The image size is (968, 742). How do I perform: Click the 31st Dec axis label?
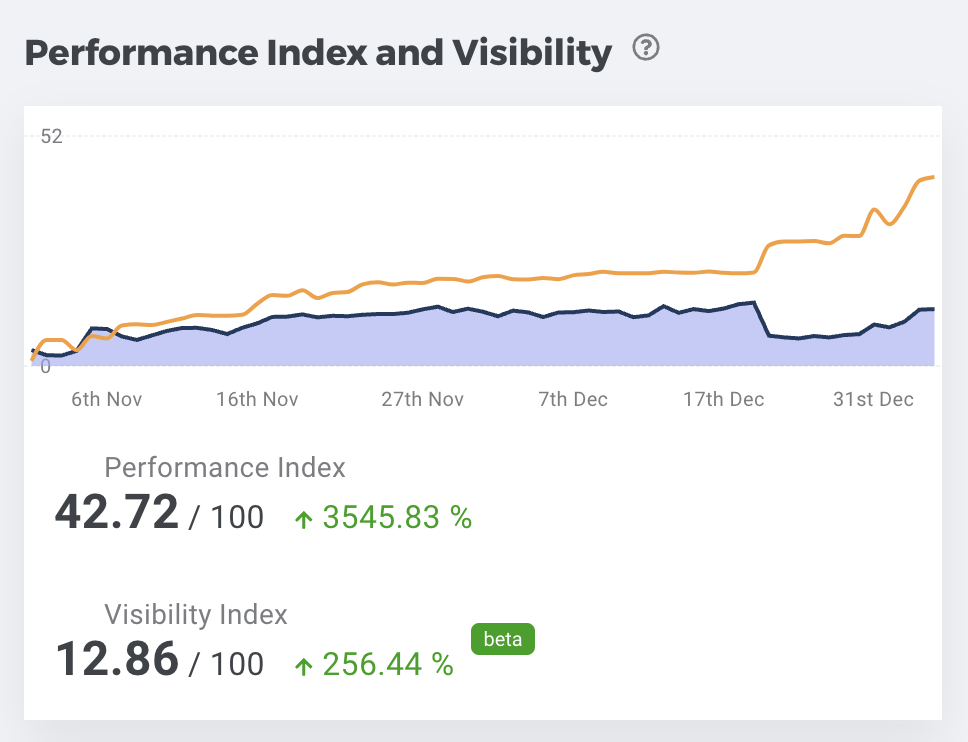[x=873, y=399]
